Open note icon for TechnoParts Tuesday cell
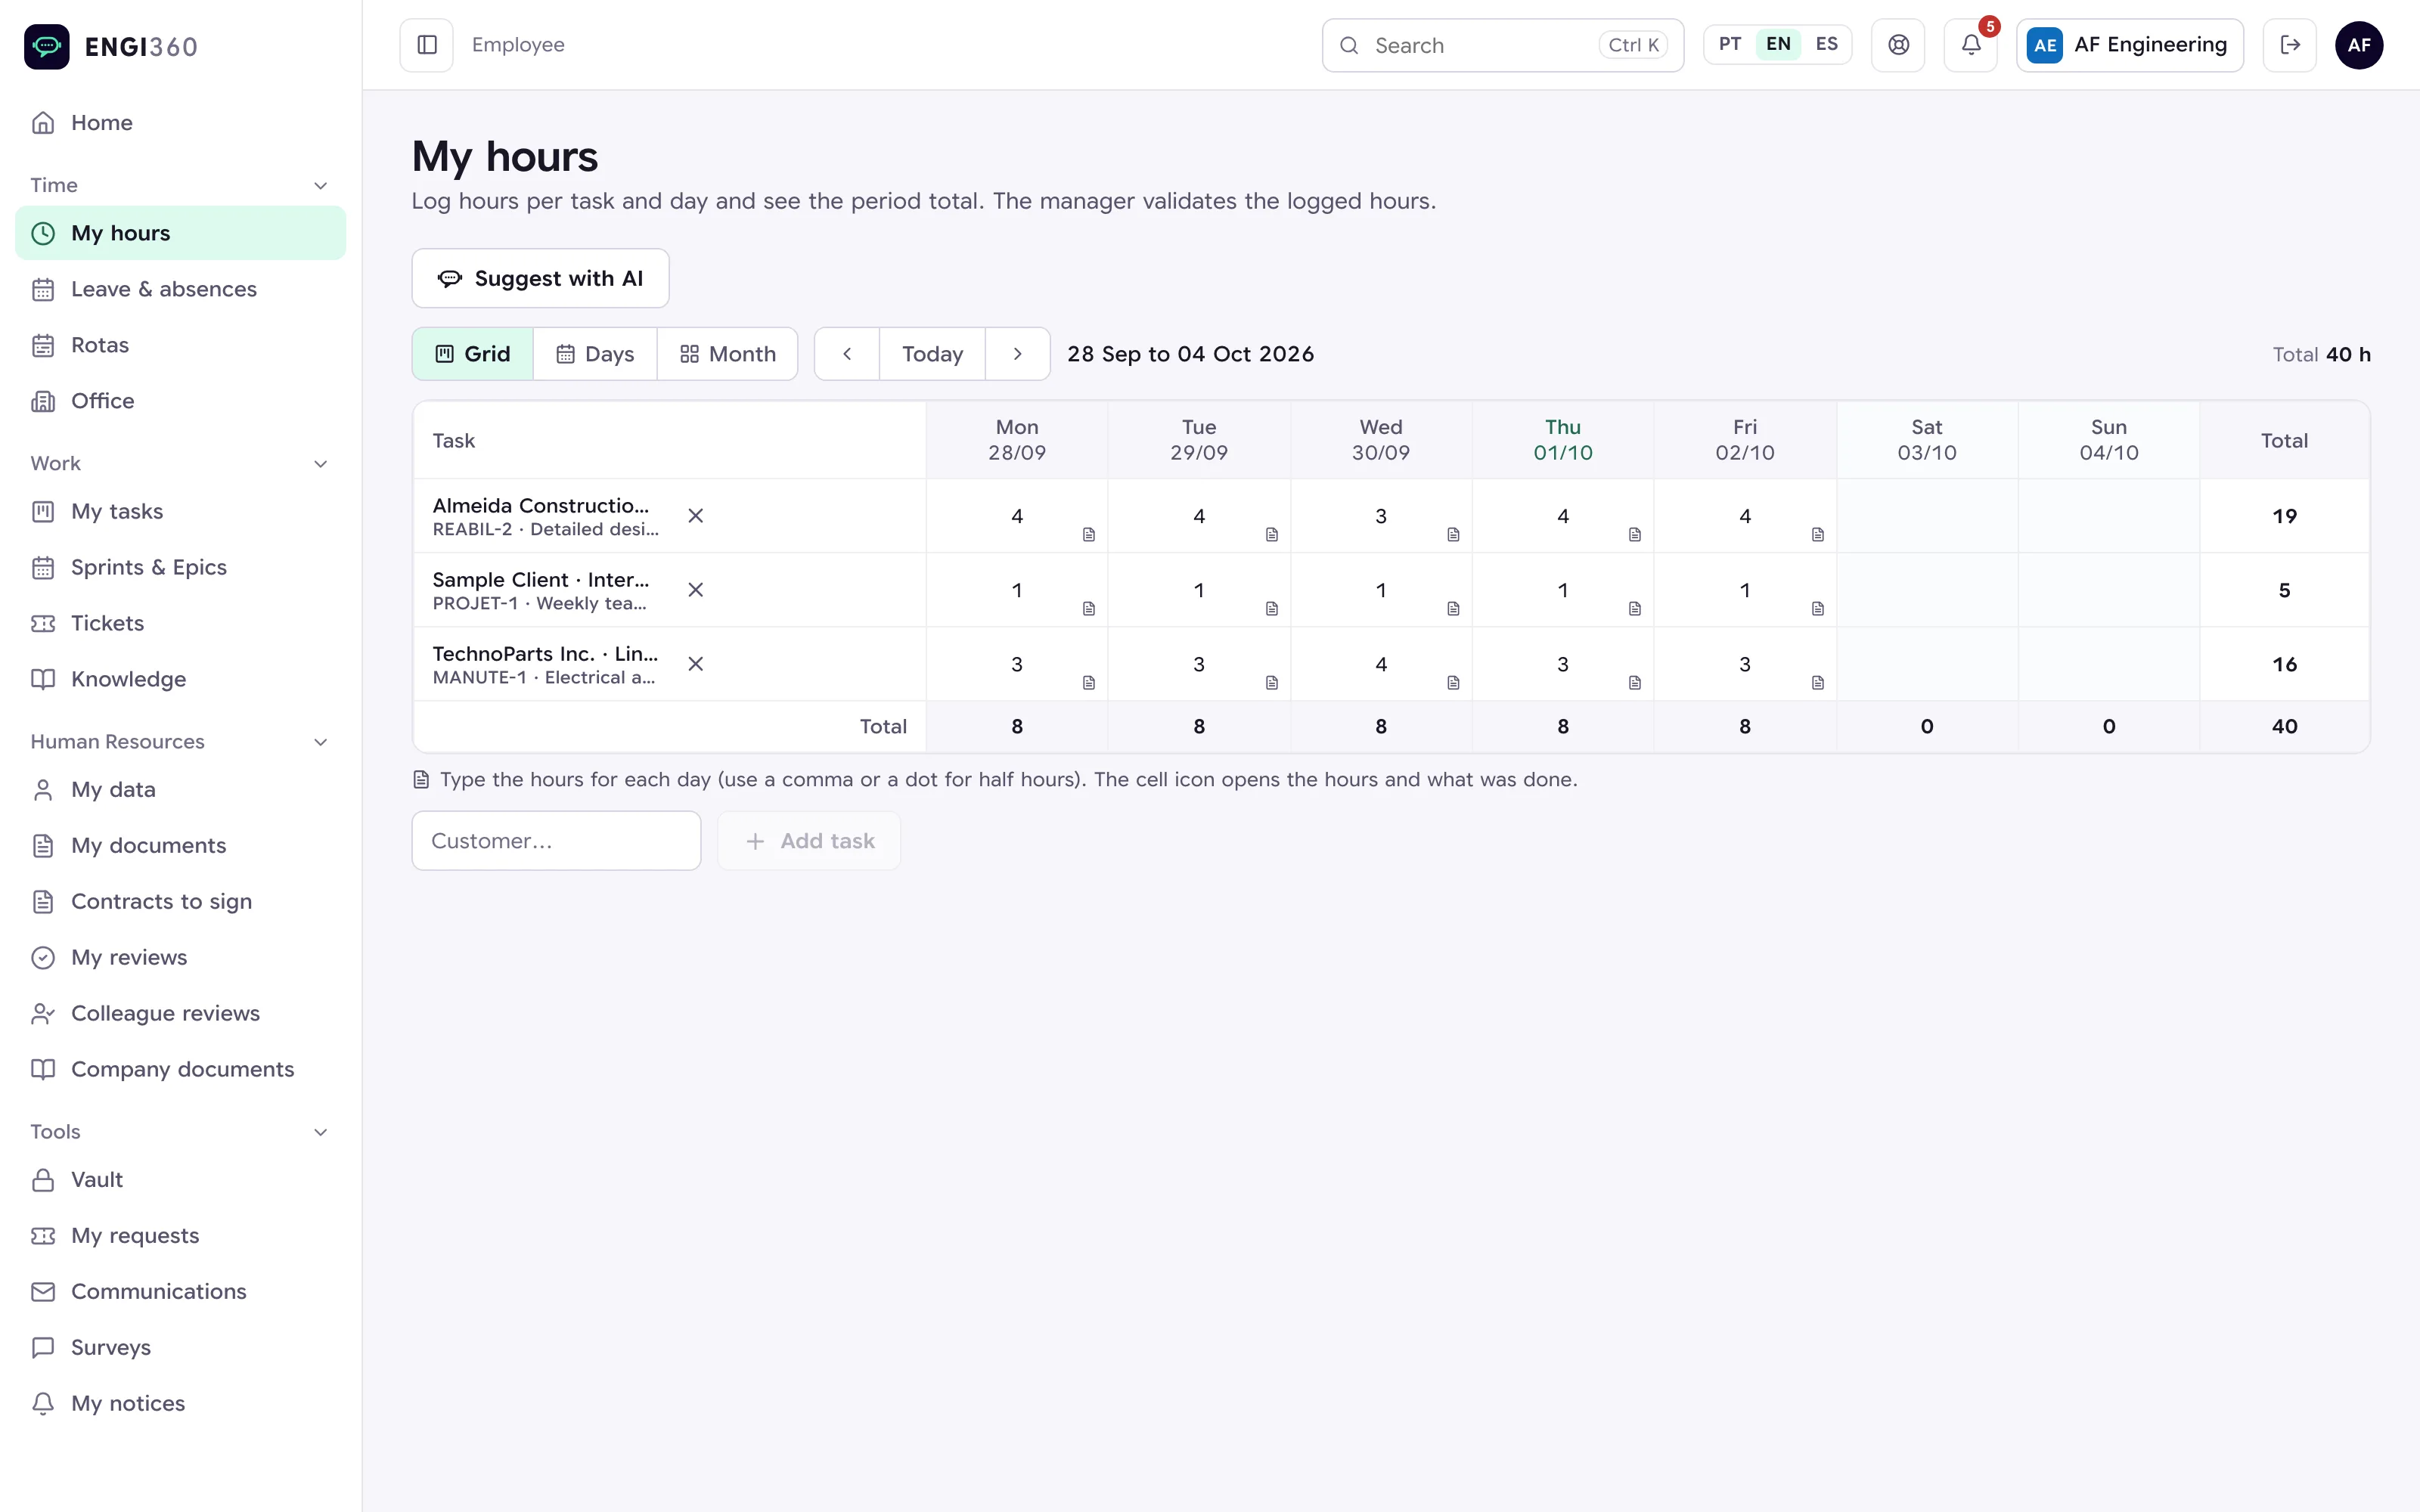This screenshot has width=2420, height=1512. pos(1271,683)
